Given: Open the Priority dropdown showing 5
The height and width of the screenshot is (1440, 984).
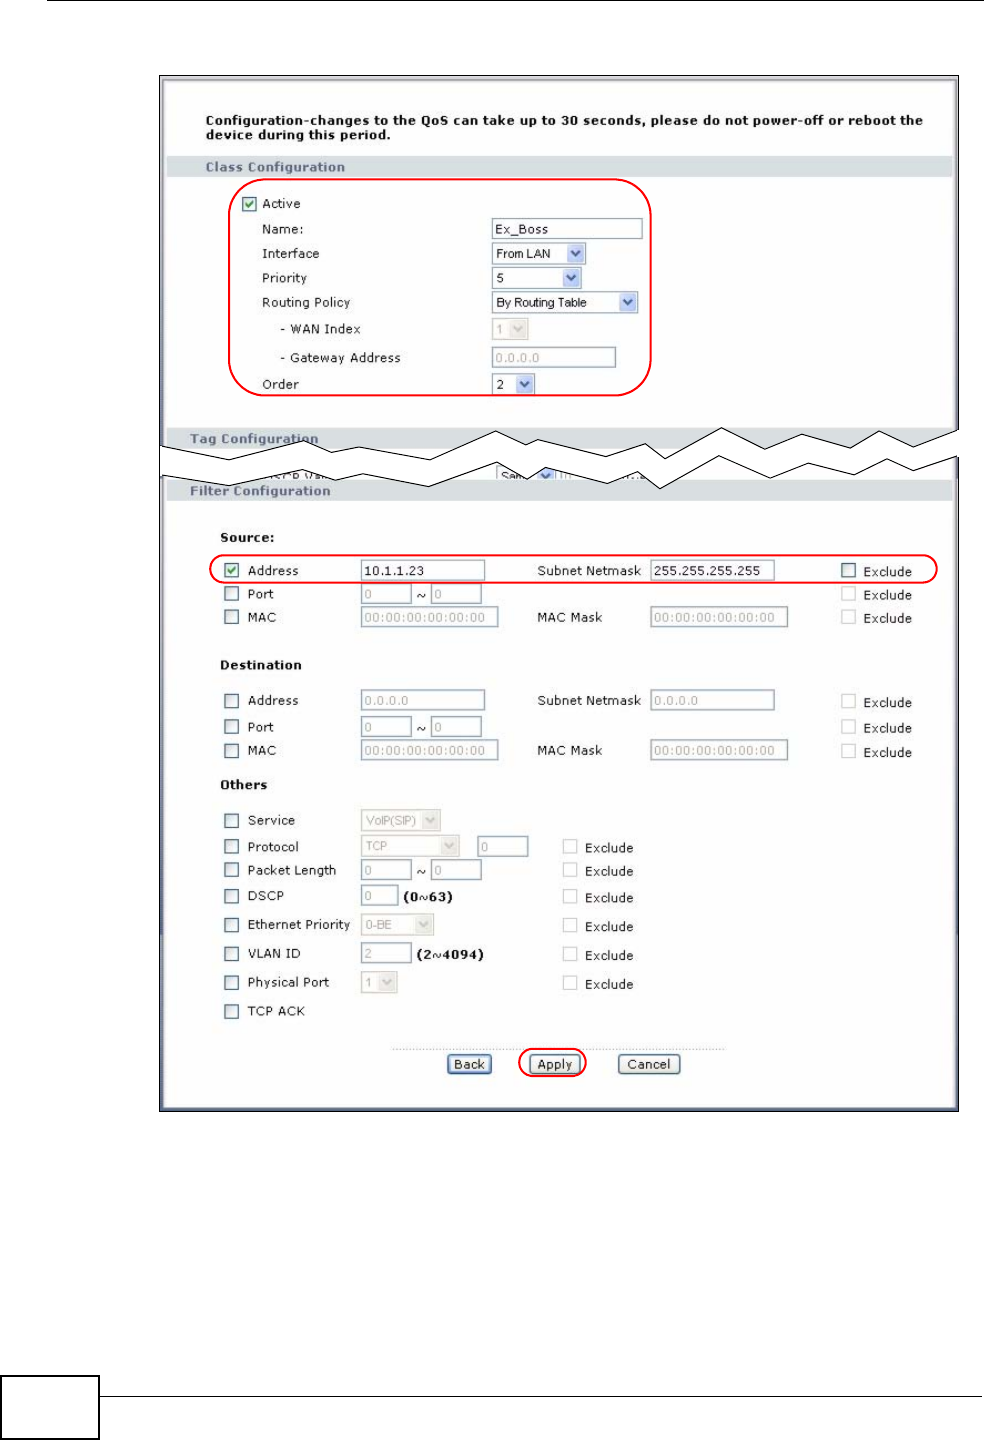Looking at the screenshot, I should pos(536,278).
